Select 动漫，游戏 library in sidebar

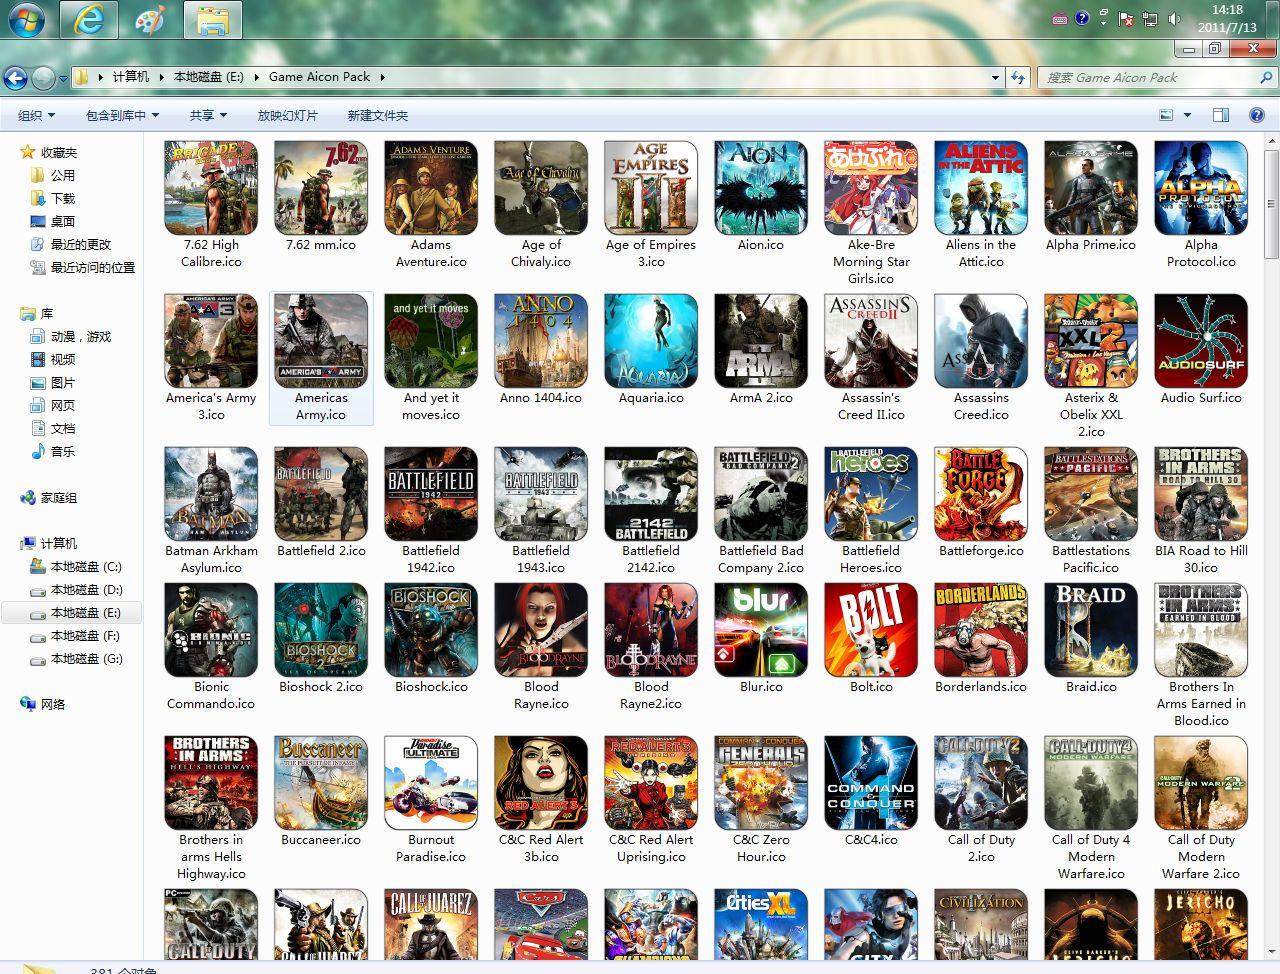(x=81, y=337)
